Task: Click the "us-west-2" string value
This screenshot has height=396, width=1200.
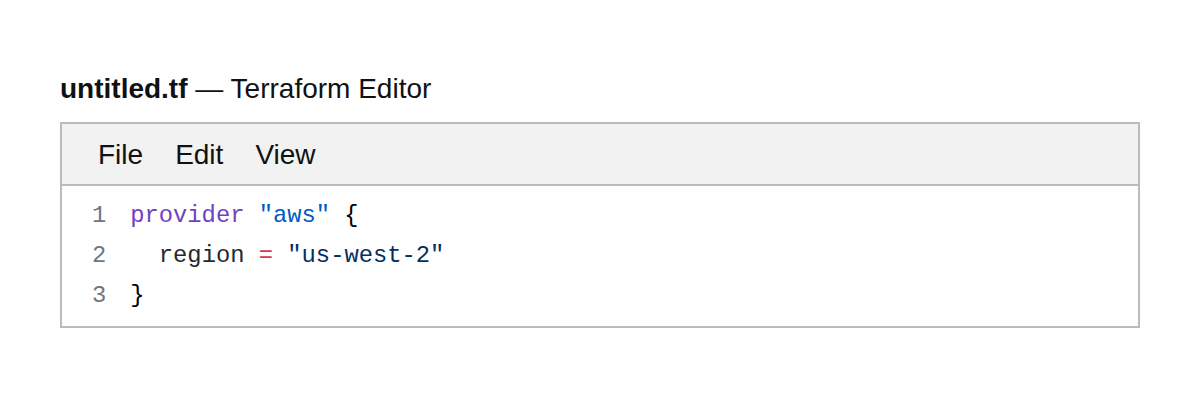Action: (x=365, y=255)
